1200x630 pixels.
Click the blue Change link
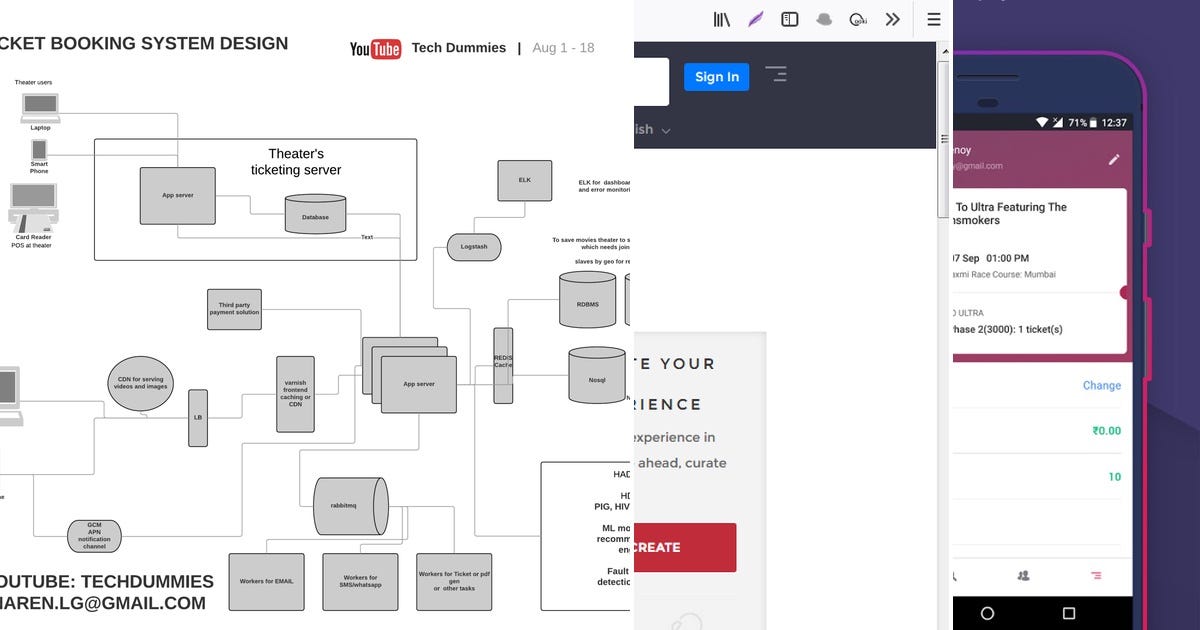(x=1101, y=385)
